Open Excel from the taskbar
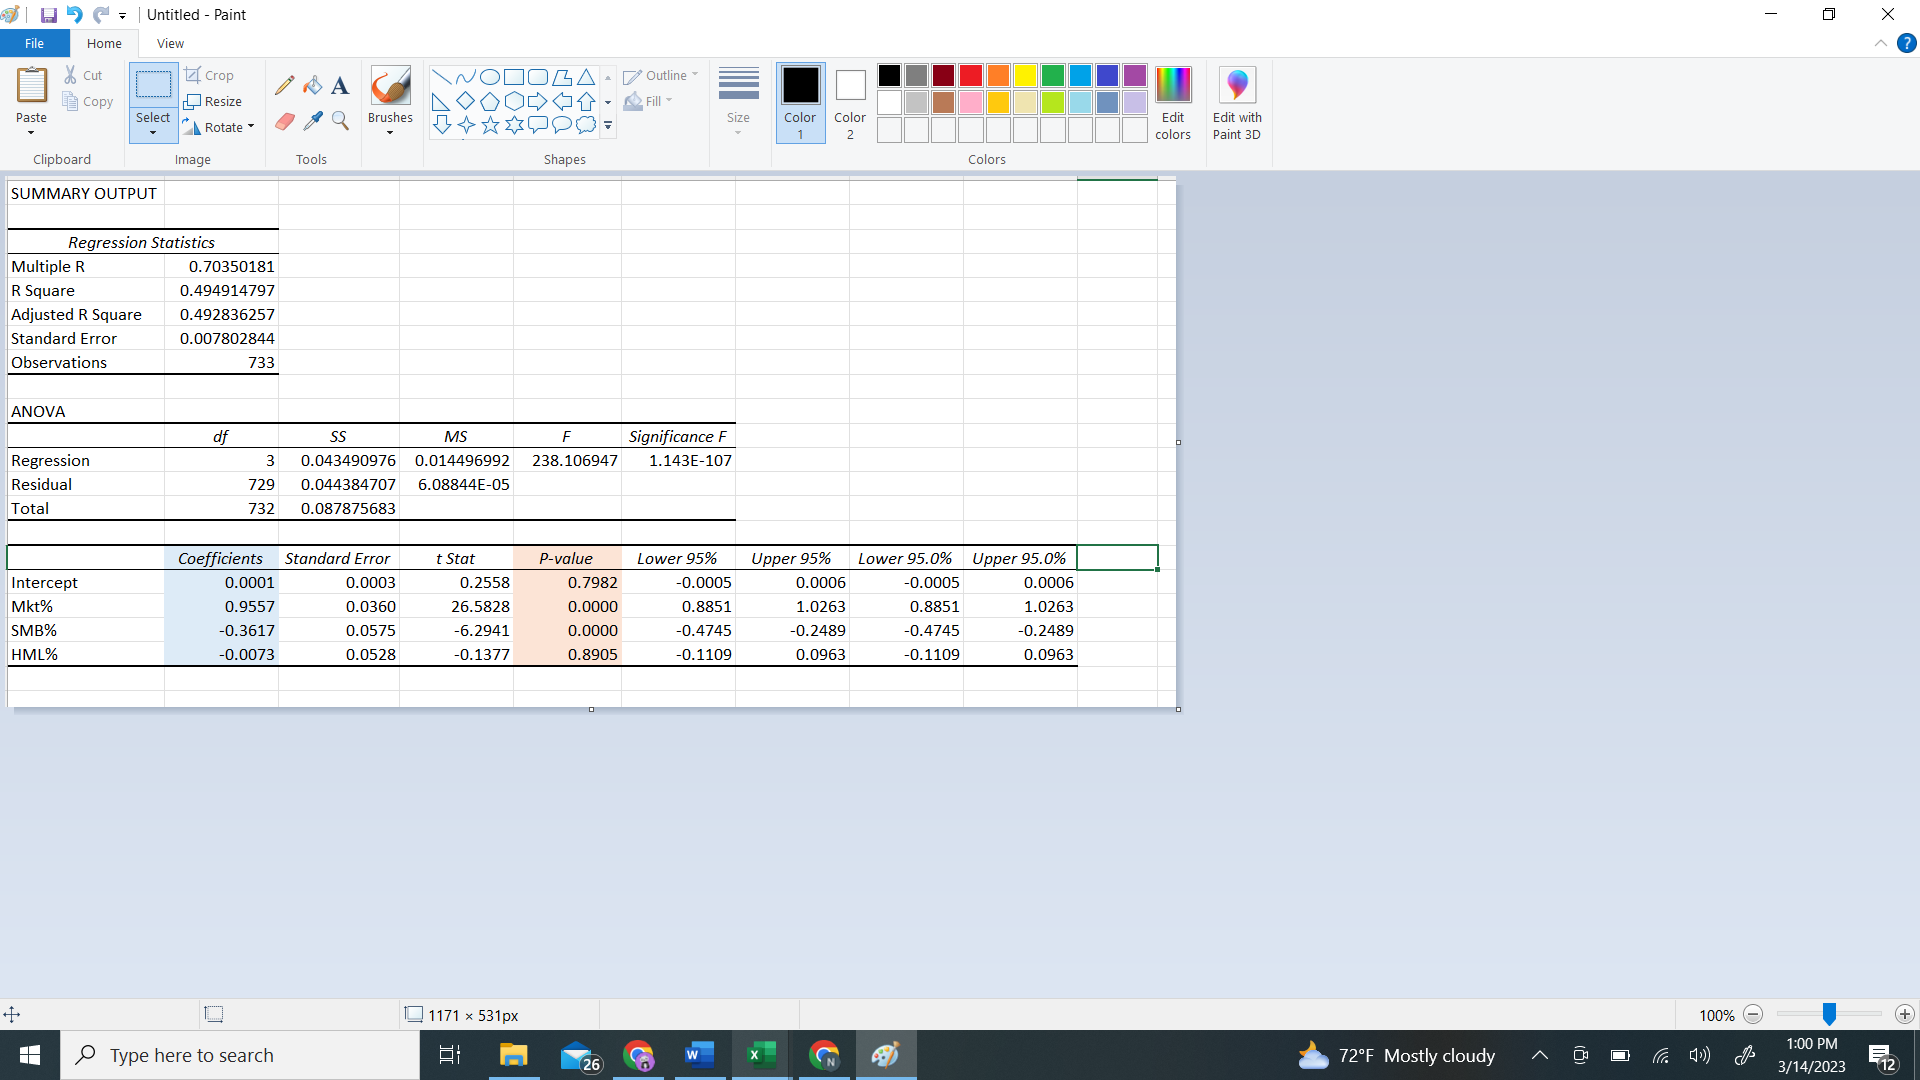1920x1080 pixels. pos(761,1055)
